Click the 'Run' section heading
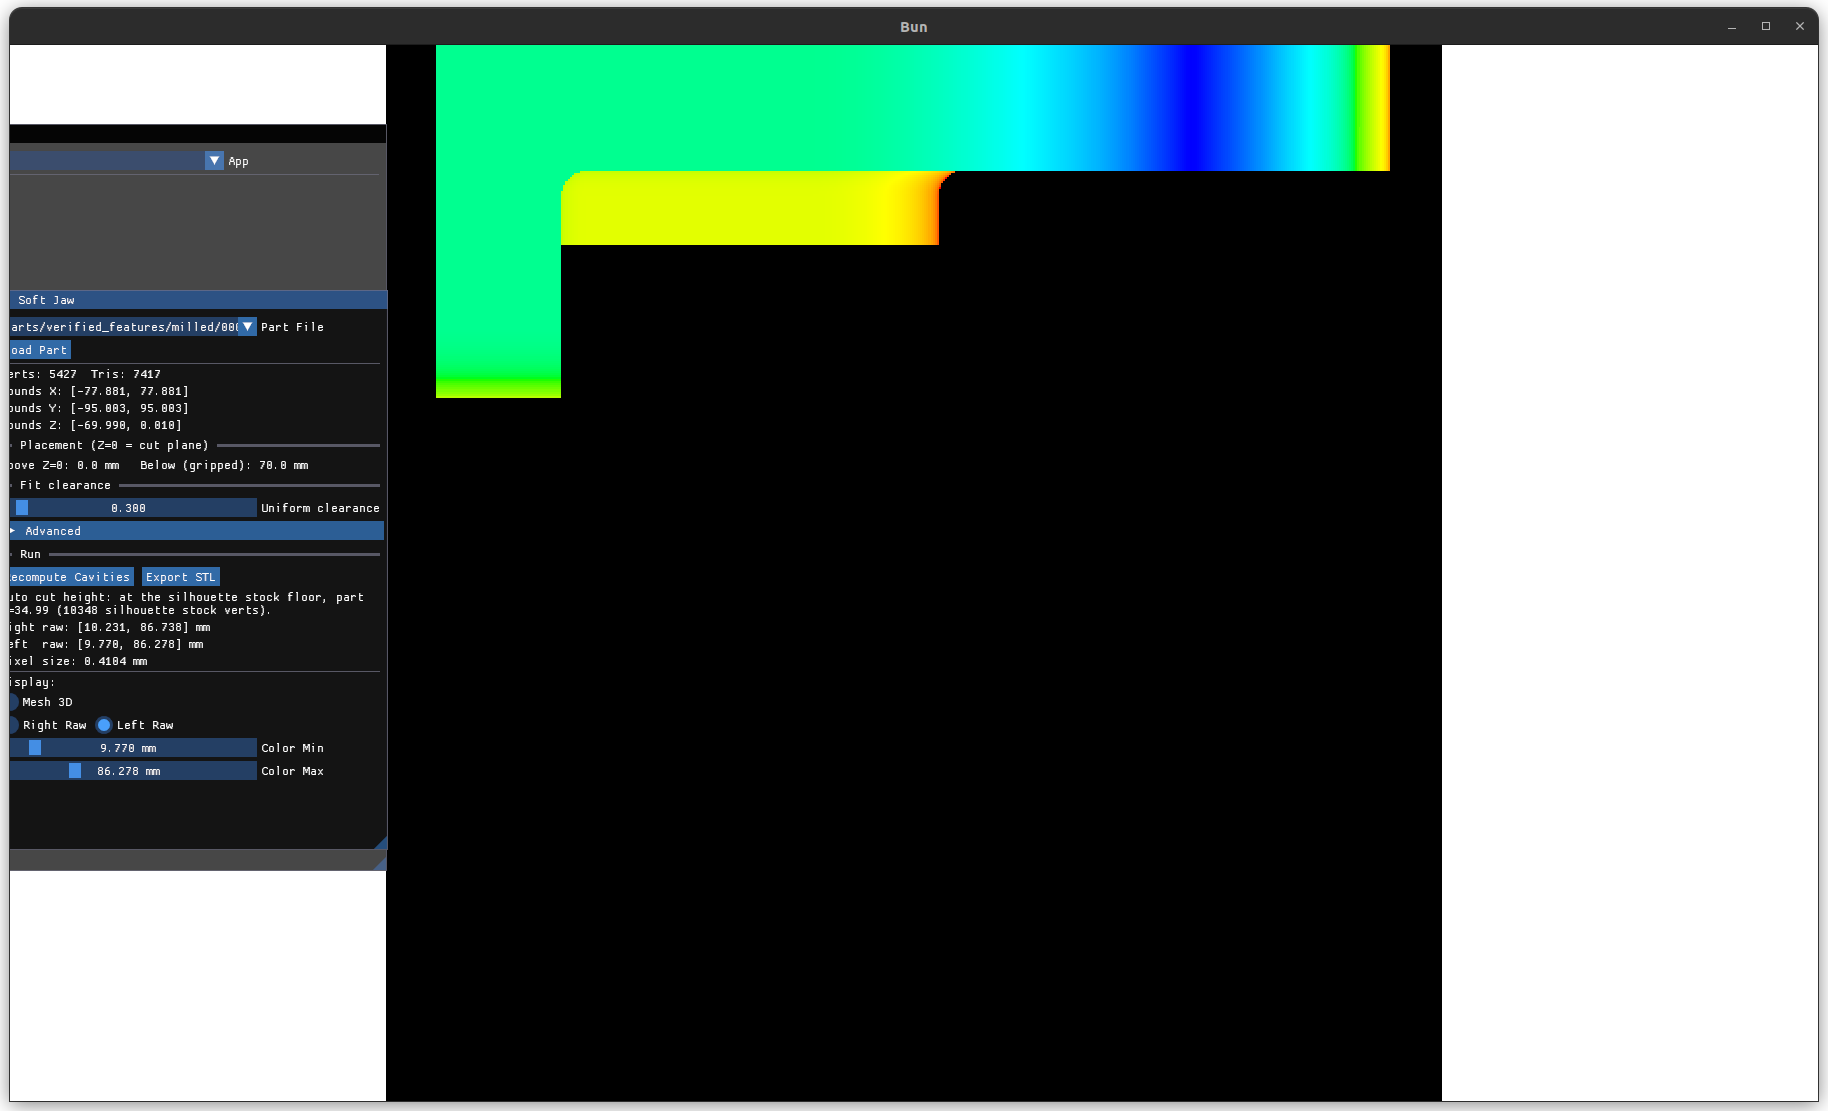This screenshot has width=1828, height=1111. pos(30,554)
